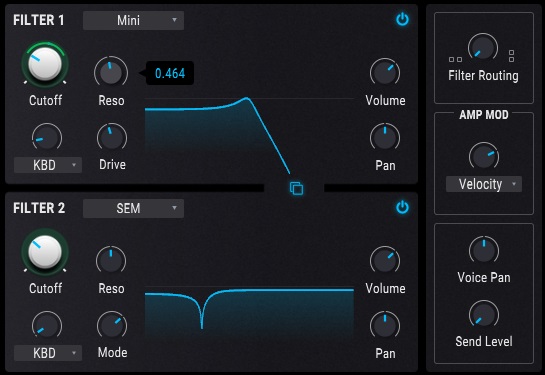Image resolution: width=545 pixels, height=375 pixels.
Task: Open Filter 1 type dropdown showing Mini
Action: click(x=133, y=20)
